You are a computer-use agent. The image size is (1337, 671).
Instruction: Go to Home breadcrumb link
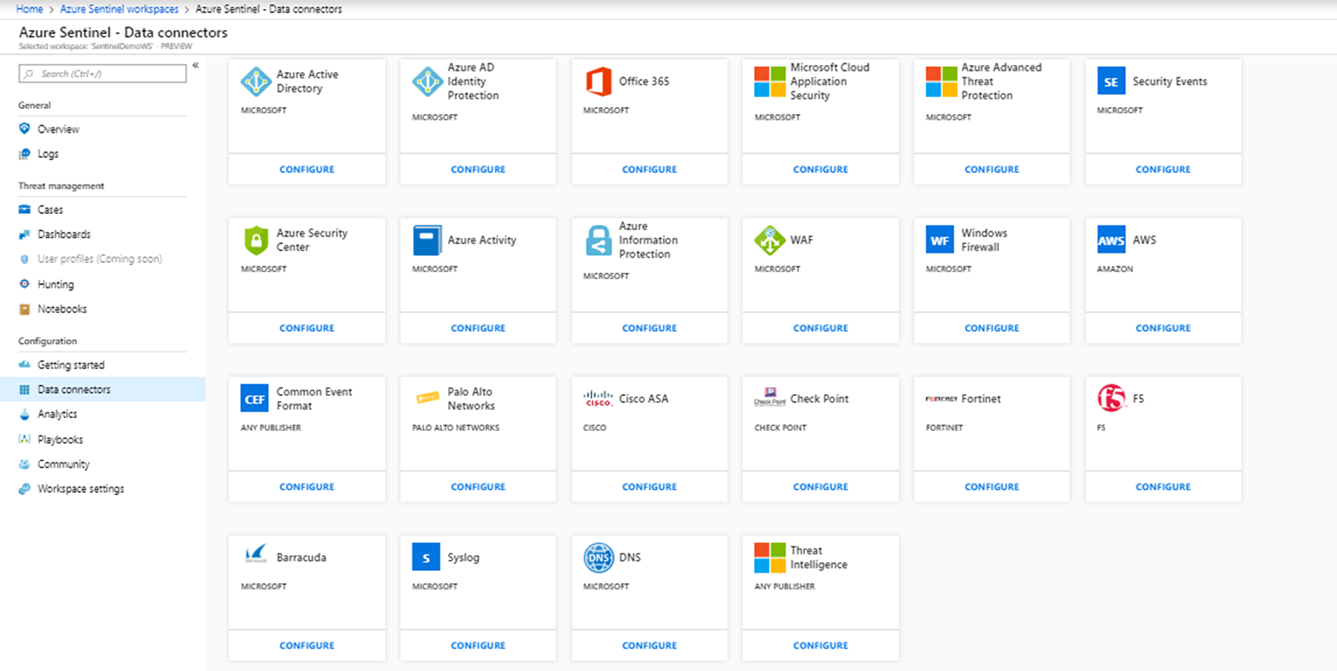point(30,9)
